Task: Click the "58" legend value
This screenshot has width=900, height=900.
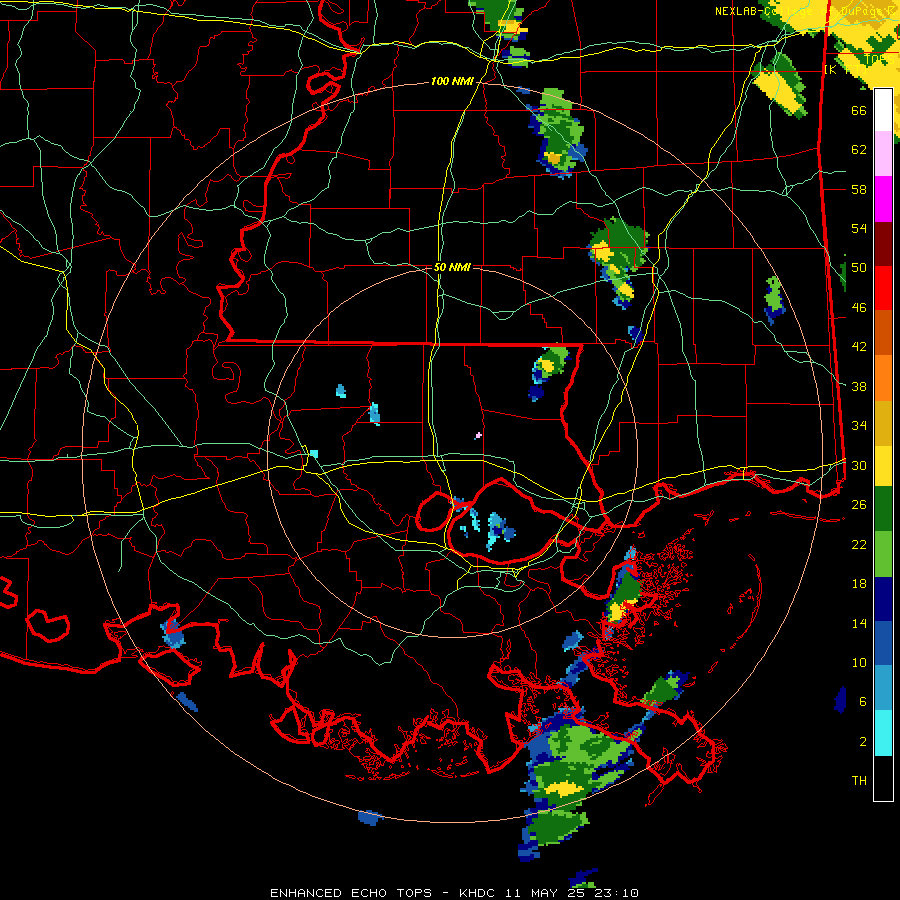Action: click(x=859, y=189)
